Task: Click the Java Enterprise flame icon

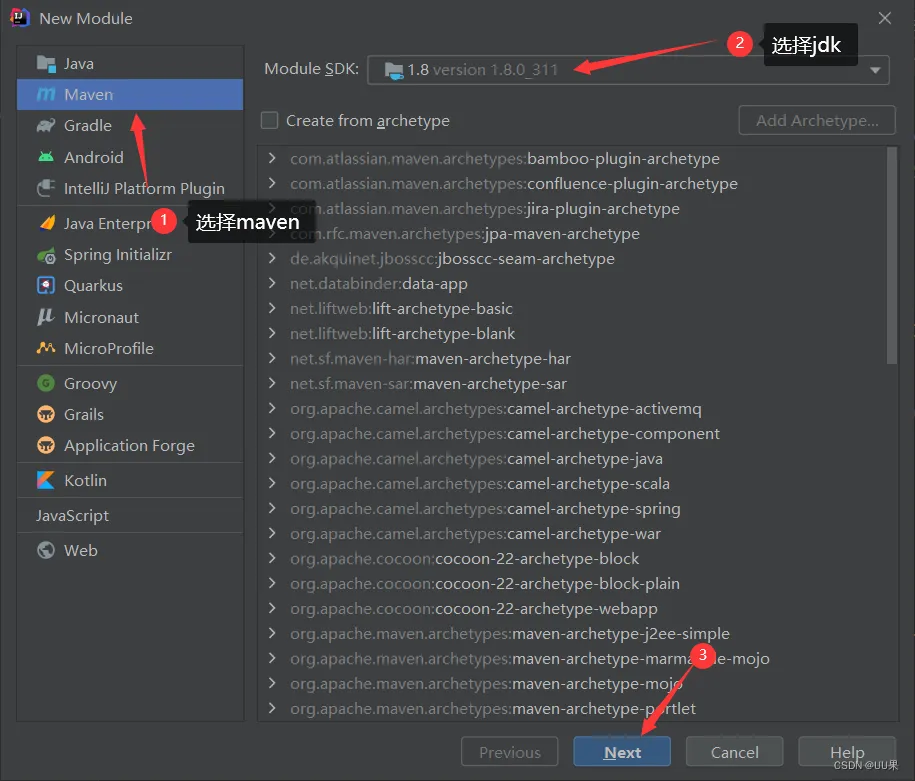Action: pyautogui.click(x=47, y=223)
